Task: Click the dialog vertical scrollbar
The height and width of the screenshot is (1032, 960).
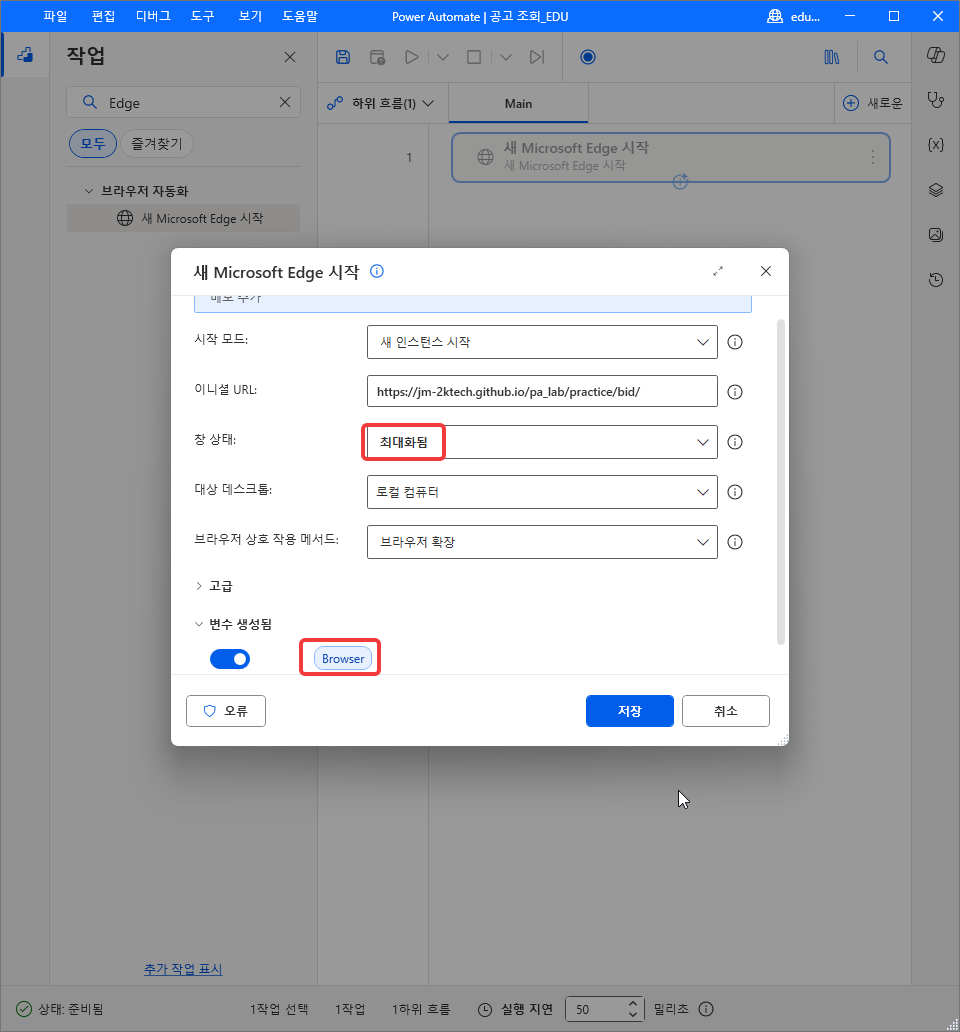Action: click(781, 482)
